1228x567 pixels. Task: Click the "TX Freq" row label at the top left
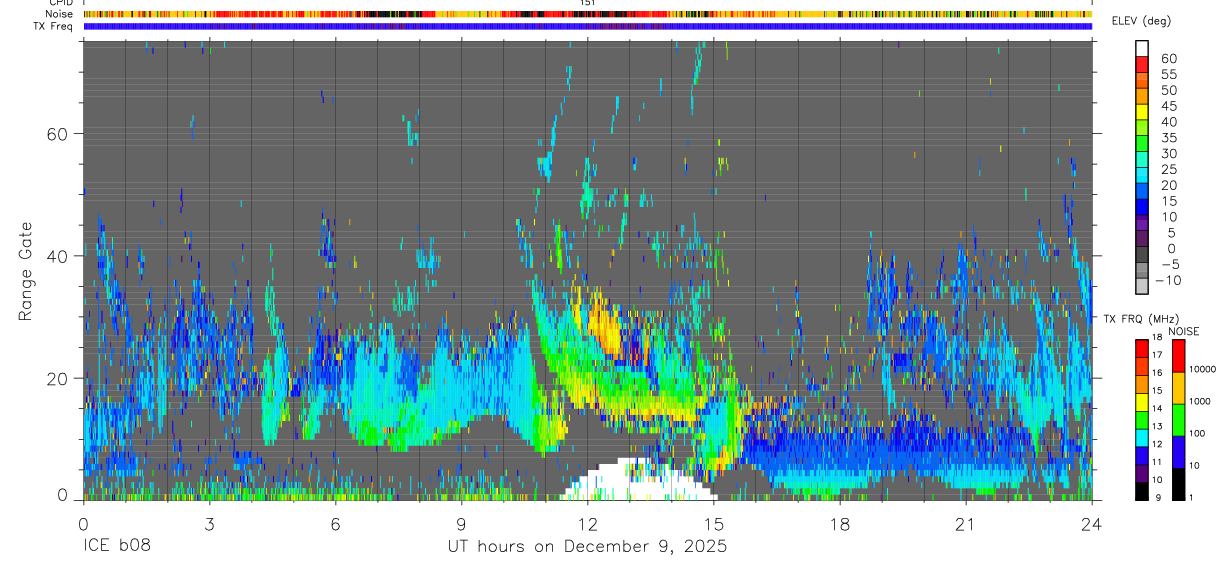[x=55, y=26]
